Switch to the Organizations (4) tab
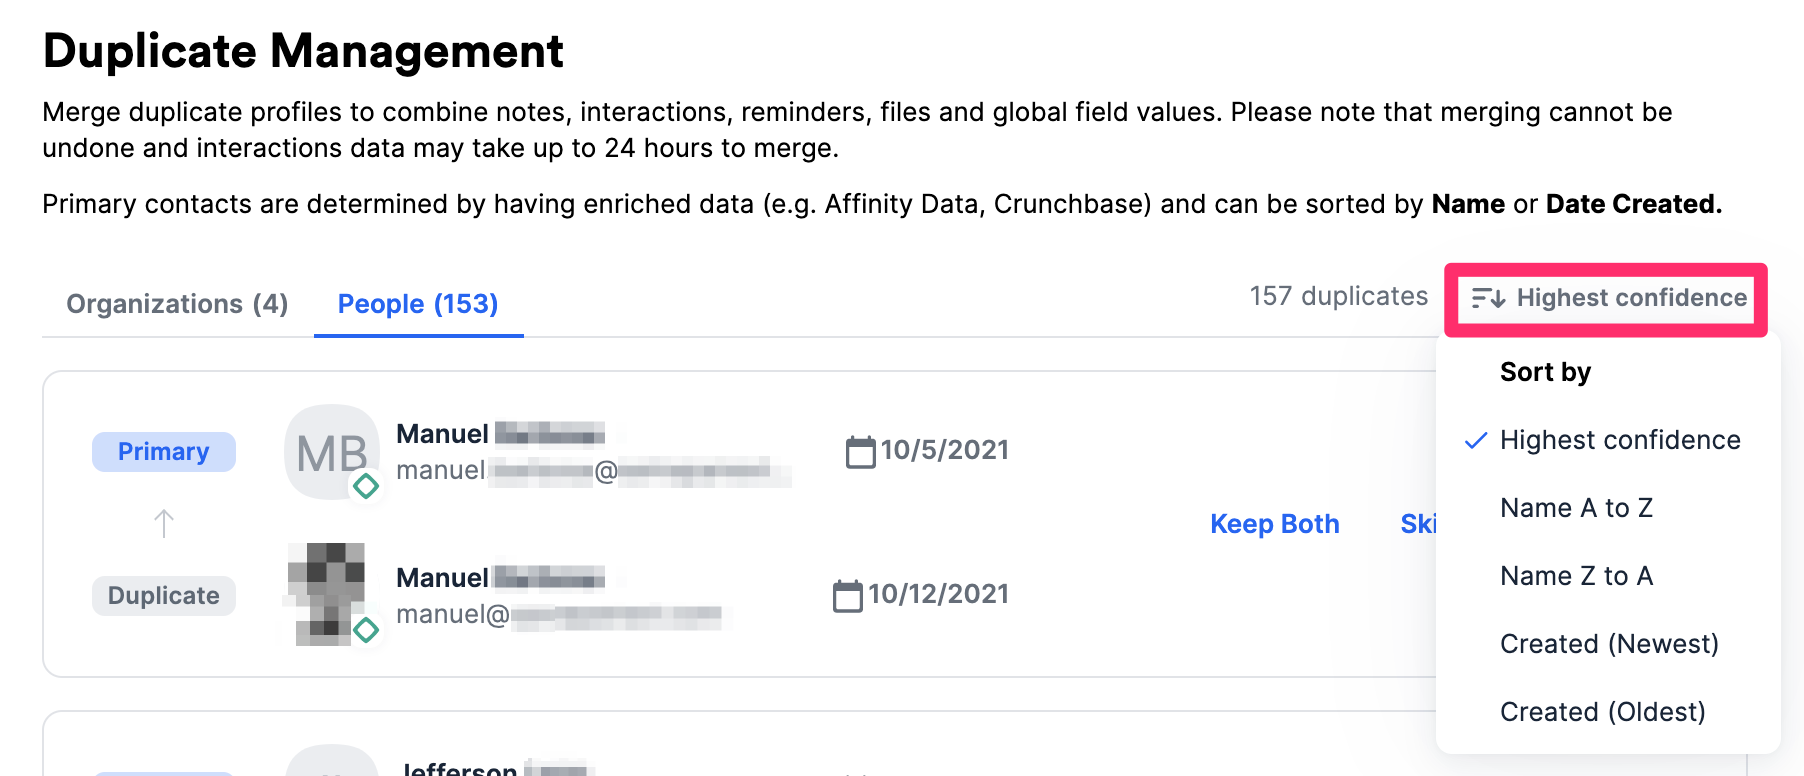Image resolution: width=1804 pixels, height=776 pixels. [177, 304]
